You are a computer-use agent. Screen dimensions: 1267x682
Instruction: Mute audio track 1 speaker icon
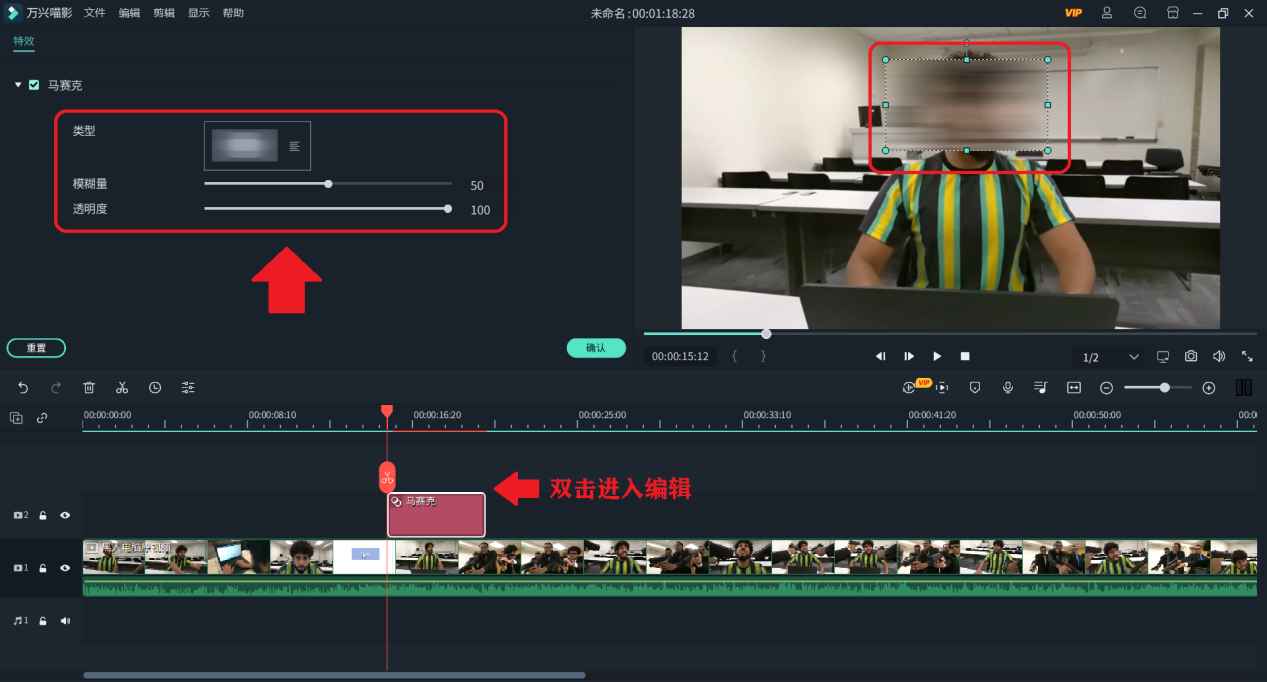tap(65, 621)
